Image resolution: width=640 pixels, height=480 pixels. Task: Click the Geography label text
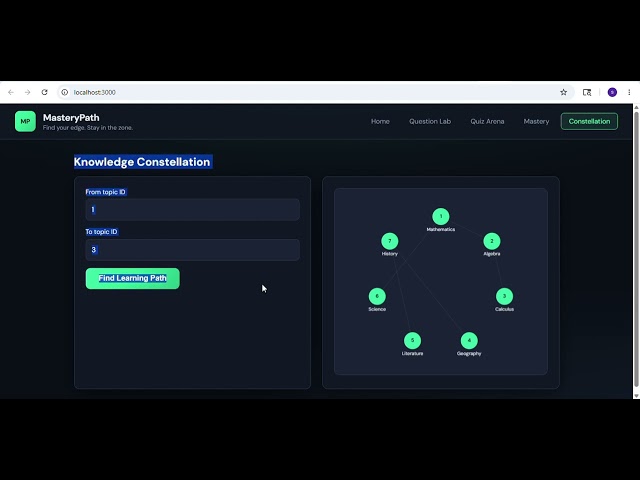click(469, 353)
